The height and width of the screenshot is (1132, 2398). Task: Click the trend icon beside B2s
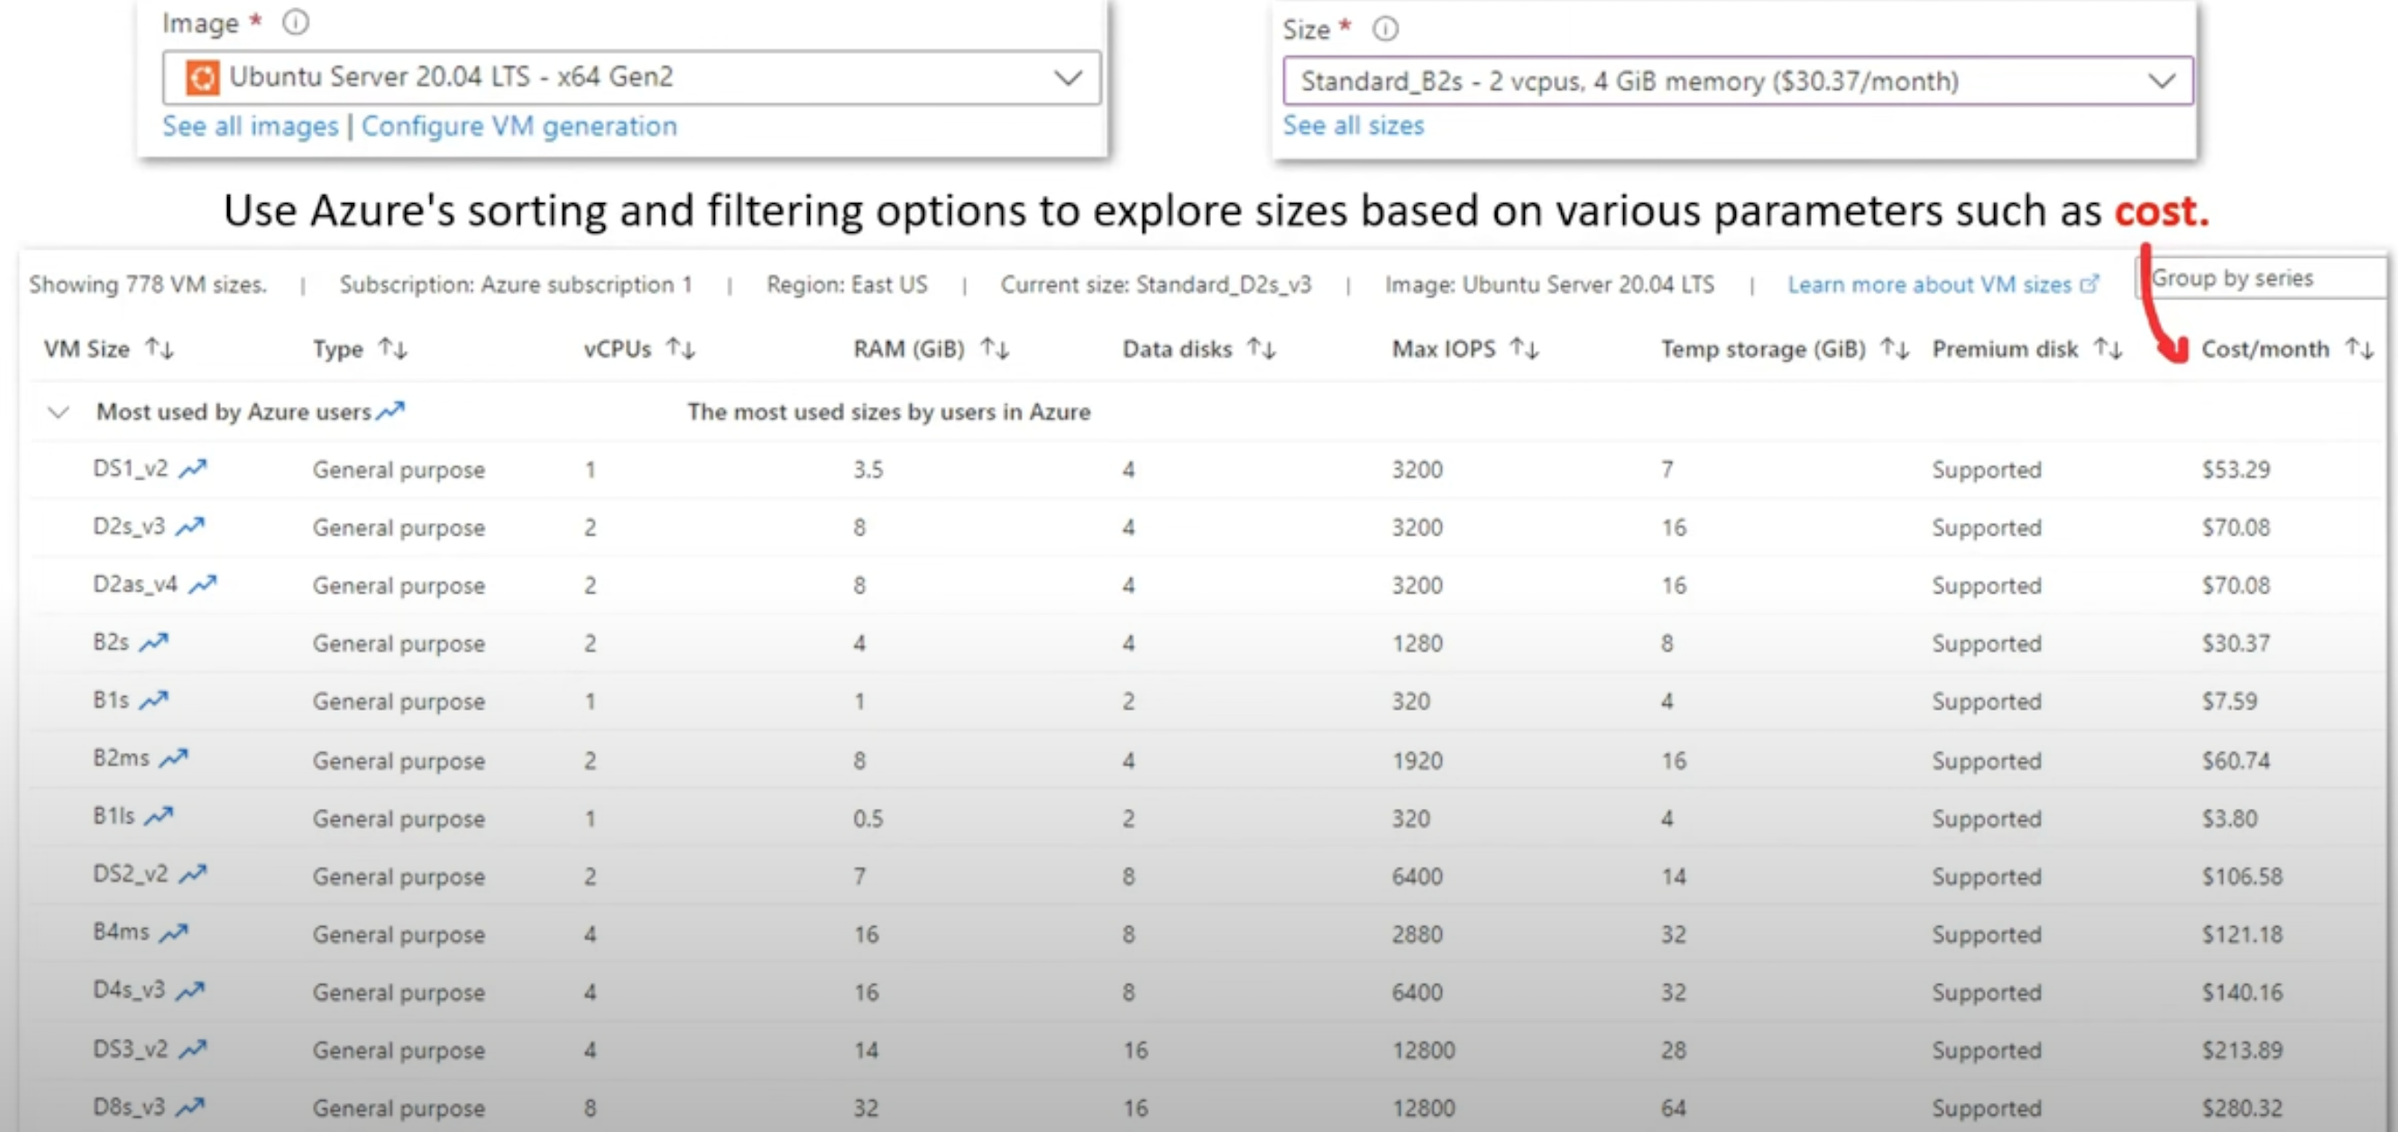click(x=154, y=642)
